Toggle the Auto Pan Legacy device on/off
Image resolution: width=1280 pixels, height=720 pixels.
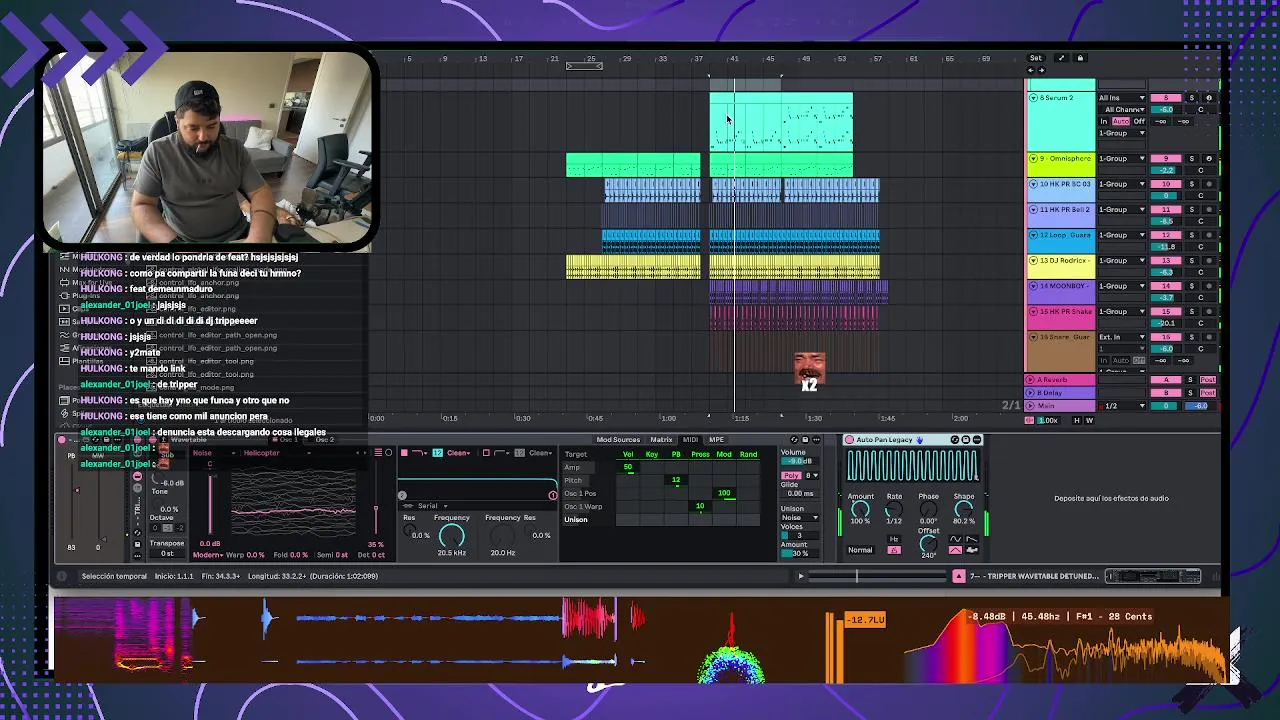tap(849, 439)
